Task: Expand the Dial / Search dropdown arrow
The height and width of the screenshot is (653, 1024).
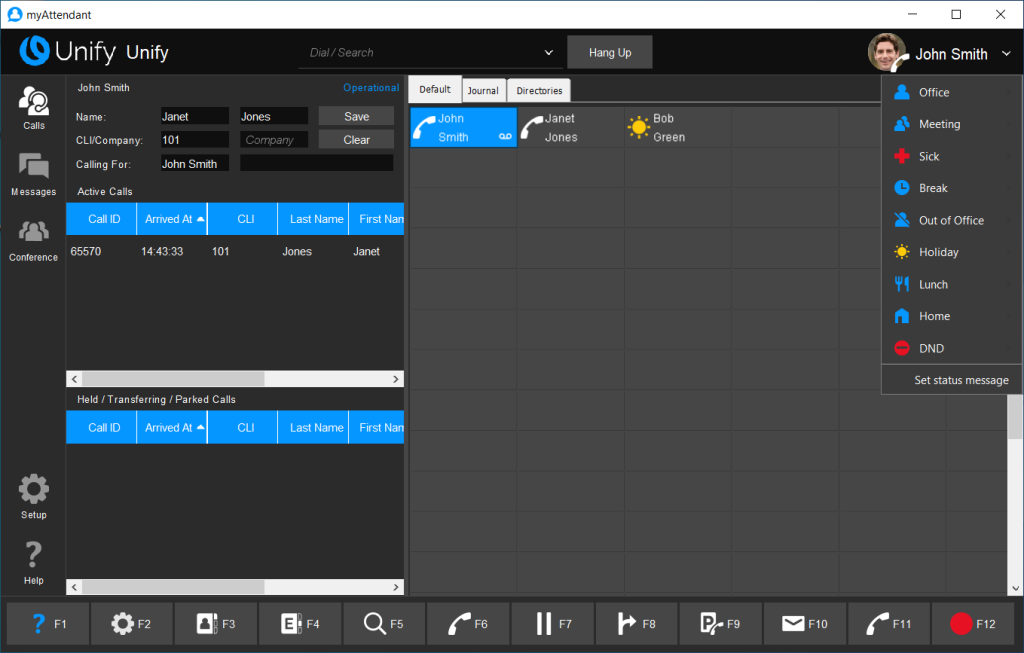Action: tap(548, 53)
